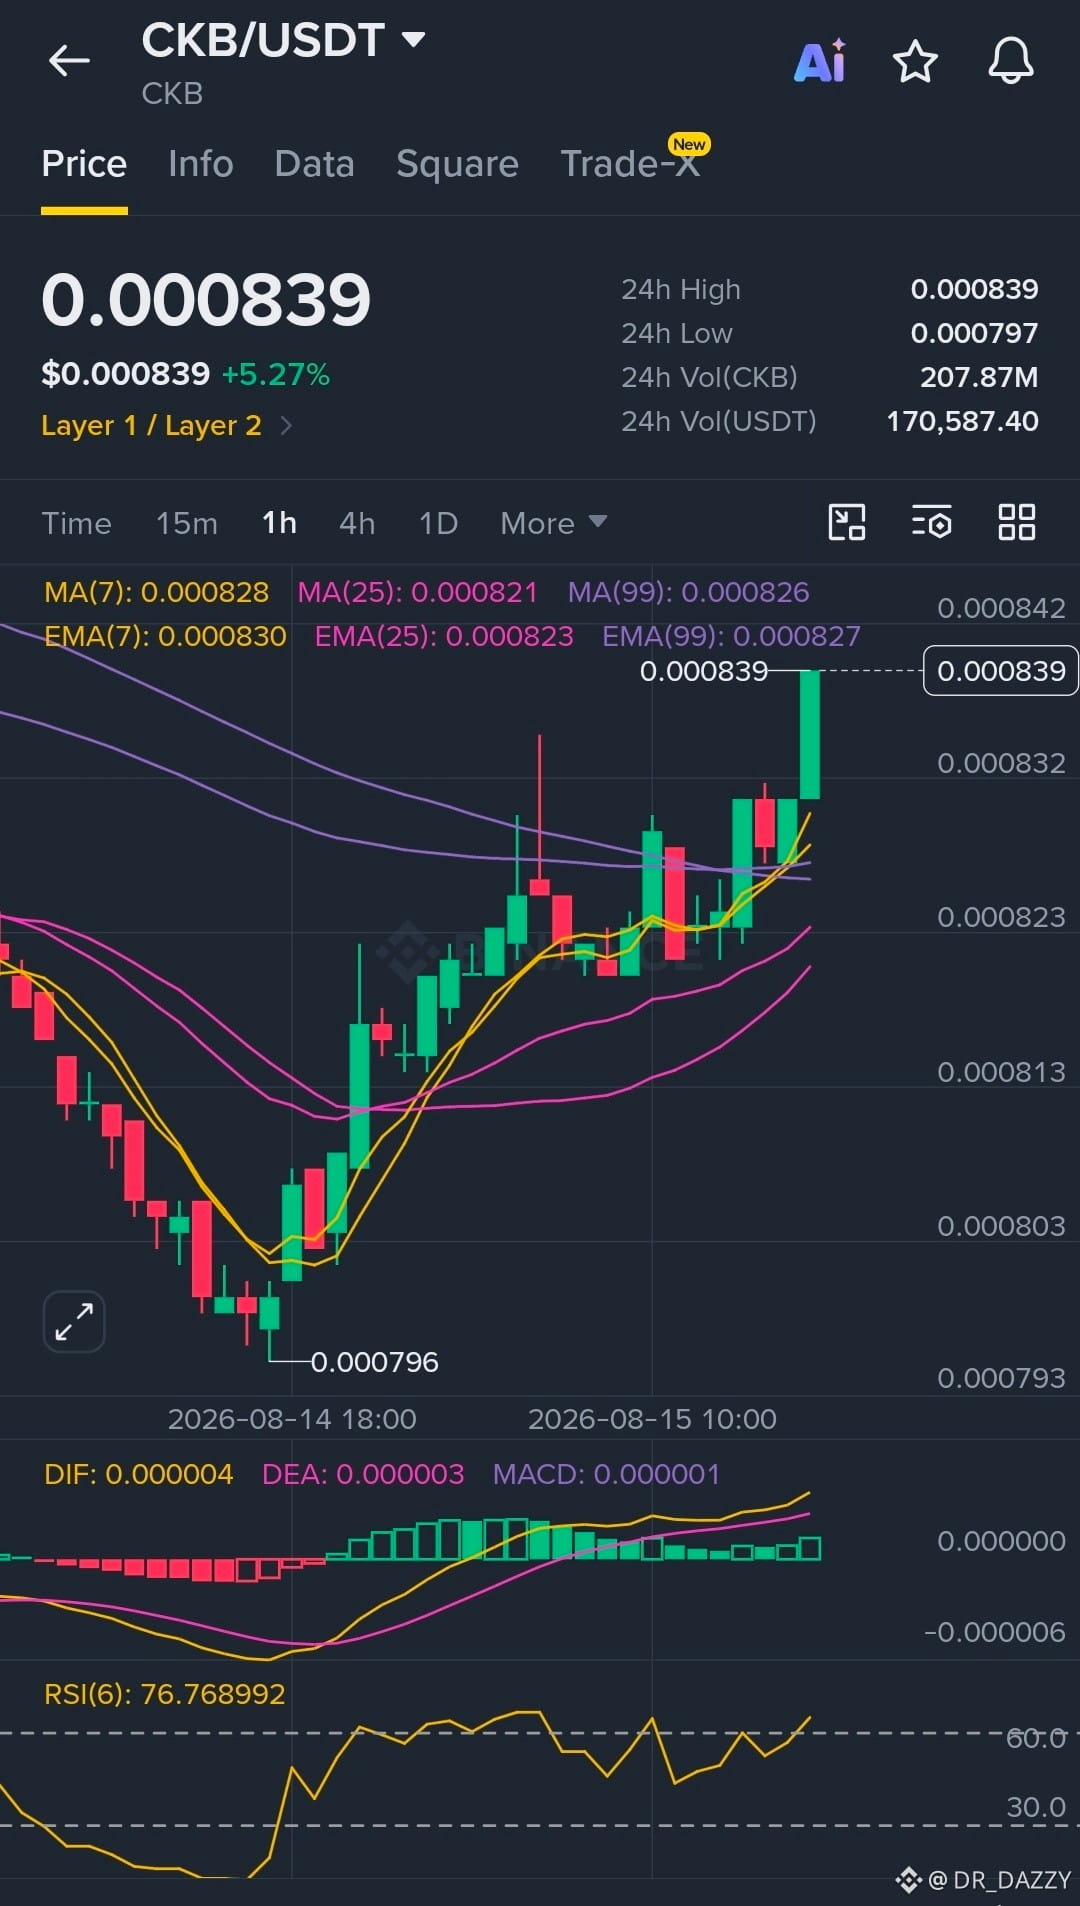The height and width of the screenshot is (1906, 1080).
Task: Select the 1D interval
Action: pos(438,523)
